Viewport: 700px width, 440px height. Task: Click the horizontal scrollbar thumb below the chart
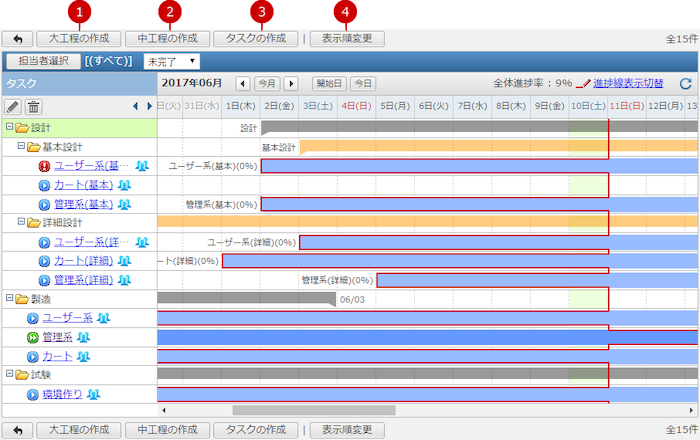tap(313, 410)
